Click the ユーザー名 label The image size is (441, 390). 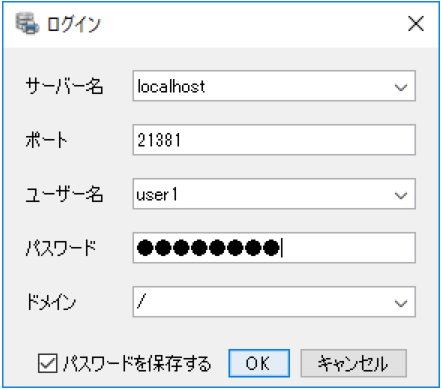click(64, 194)
